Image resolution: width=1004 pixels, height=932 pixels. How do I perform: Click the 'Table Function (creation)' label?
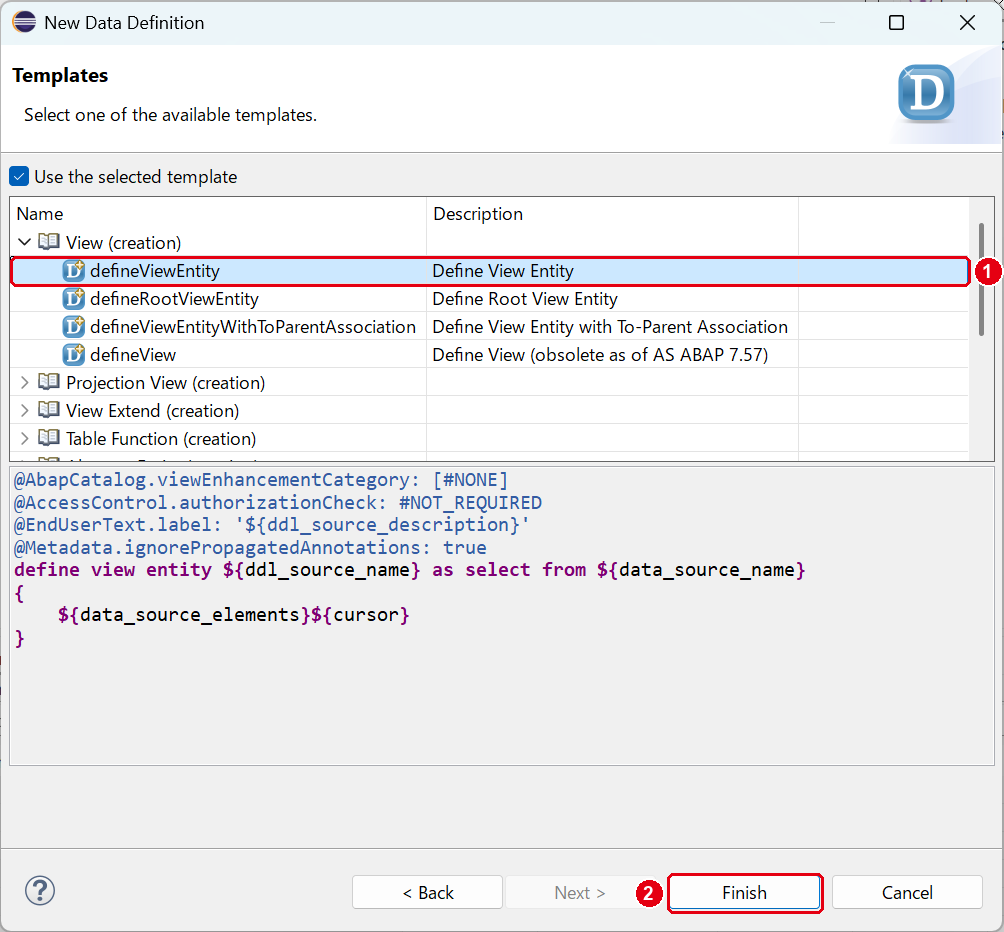(161, 438)
